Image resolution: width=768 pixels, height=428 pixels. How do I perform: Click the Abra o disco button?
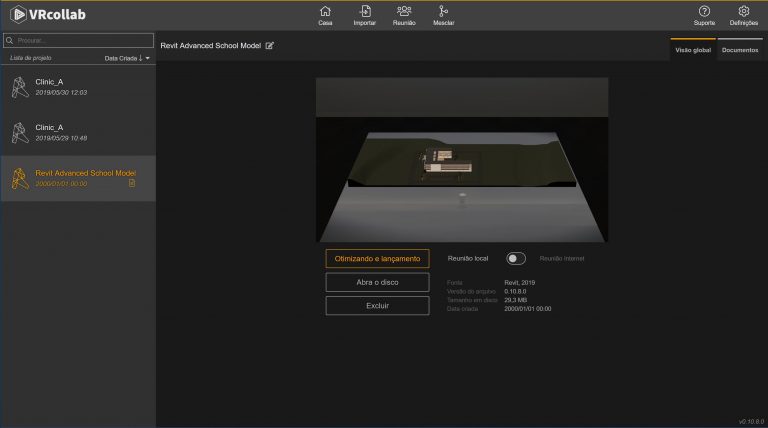pos(377,282)
